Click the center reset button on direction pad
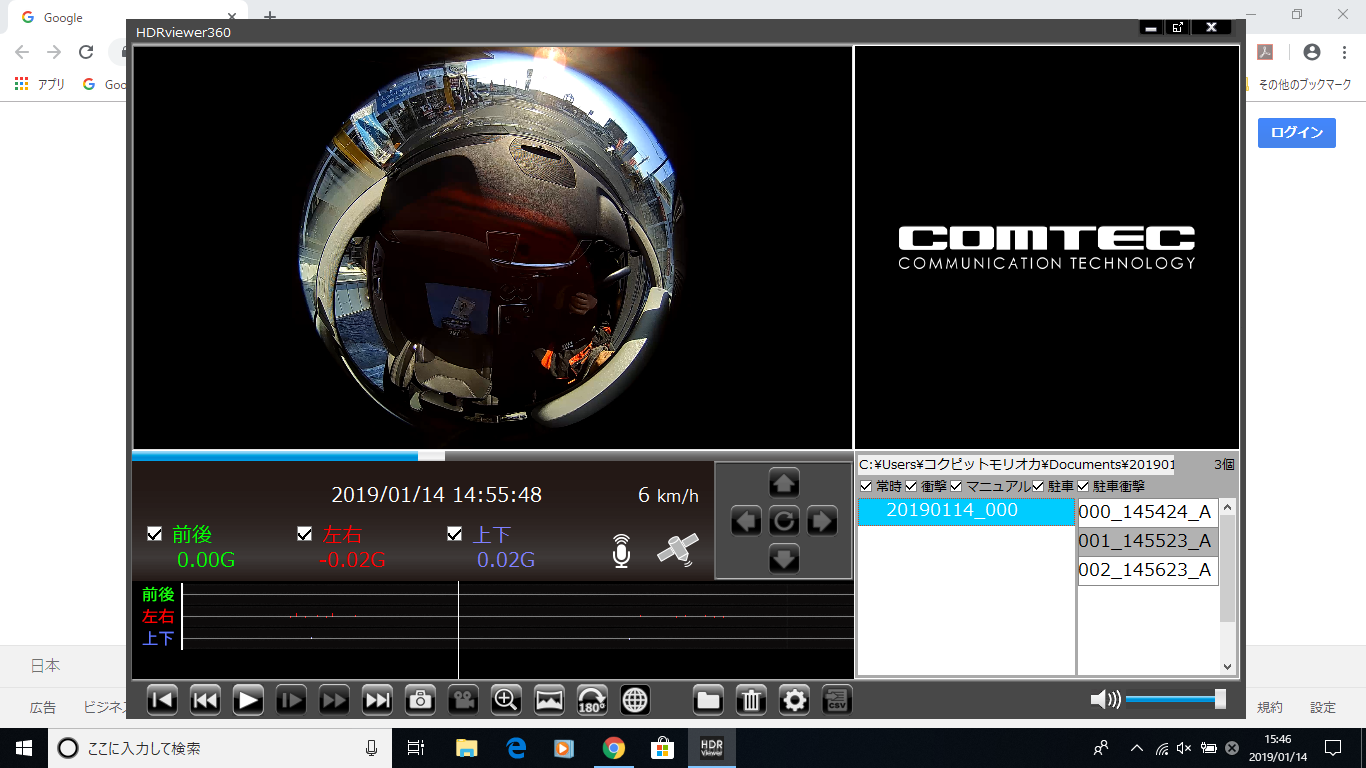 pyautogui.click(x=784, y=521)
